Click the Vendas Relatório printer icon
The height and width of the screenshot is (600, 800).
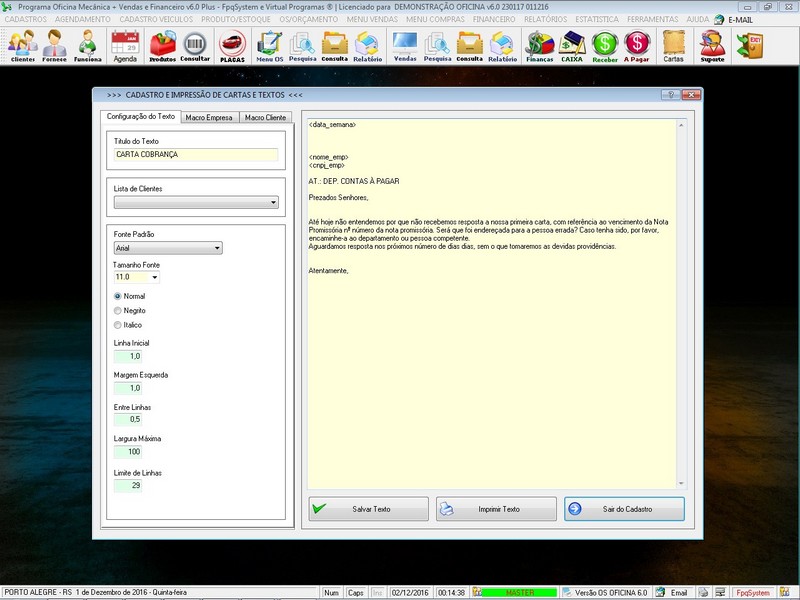click(x=503, y=46)
